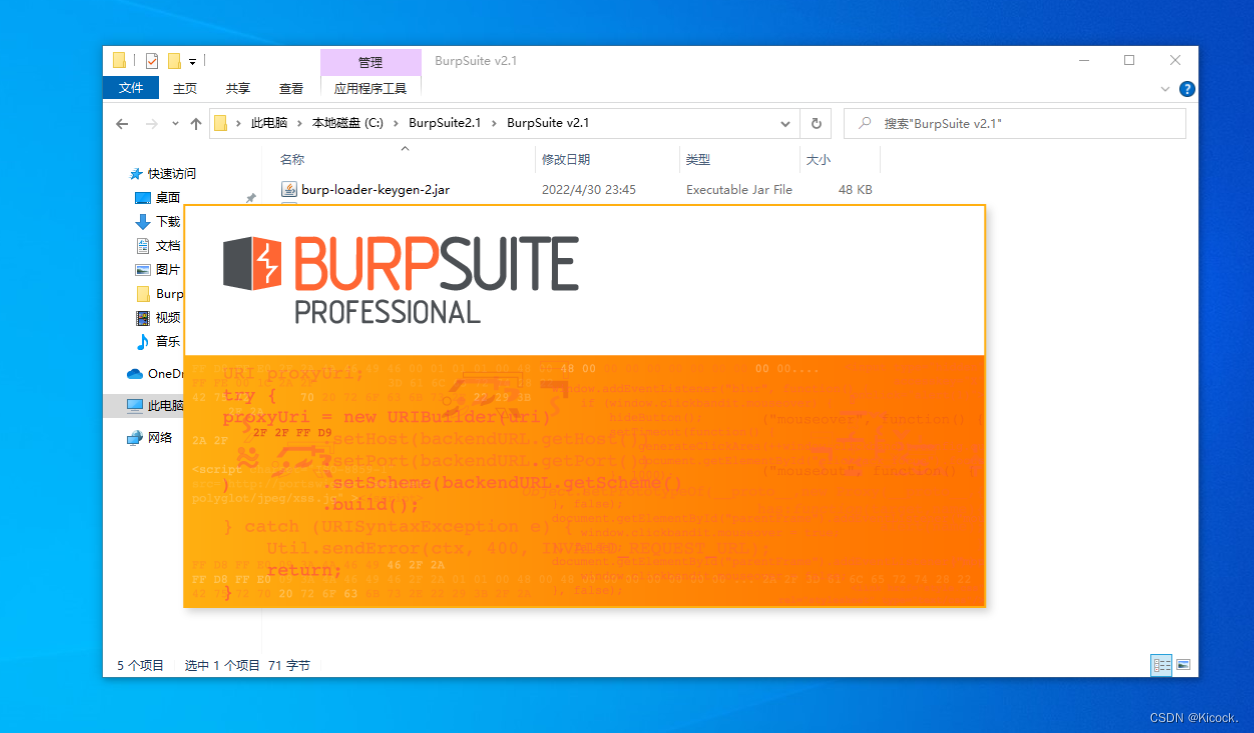Viewport: 1254px width, 733px height.
Task: Switch to the 共享 ribbon tab
Action: click(238, 88)
